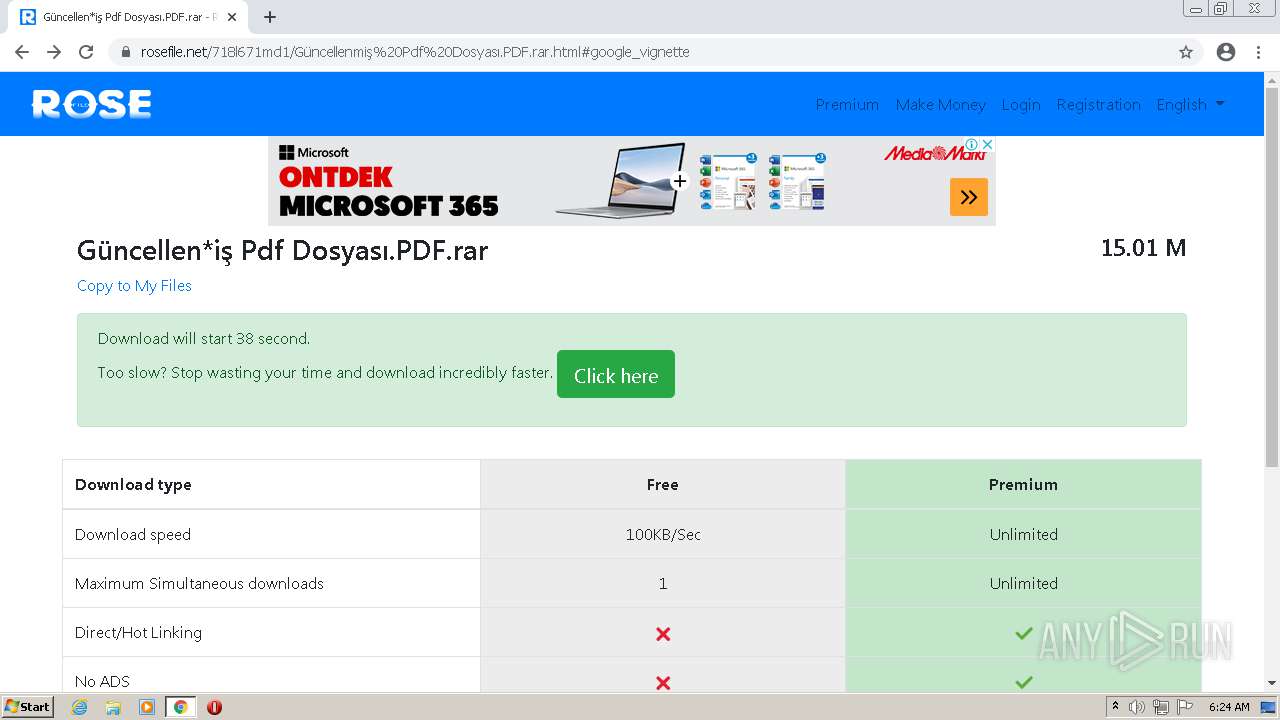
Task: Open the Chrome profile avatar
Action: point(1226,52)
